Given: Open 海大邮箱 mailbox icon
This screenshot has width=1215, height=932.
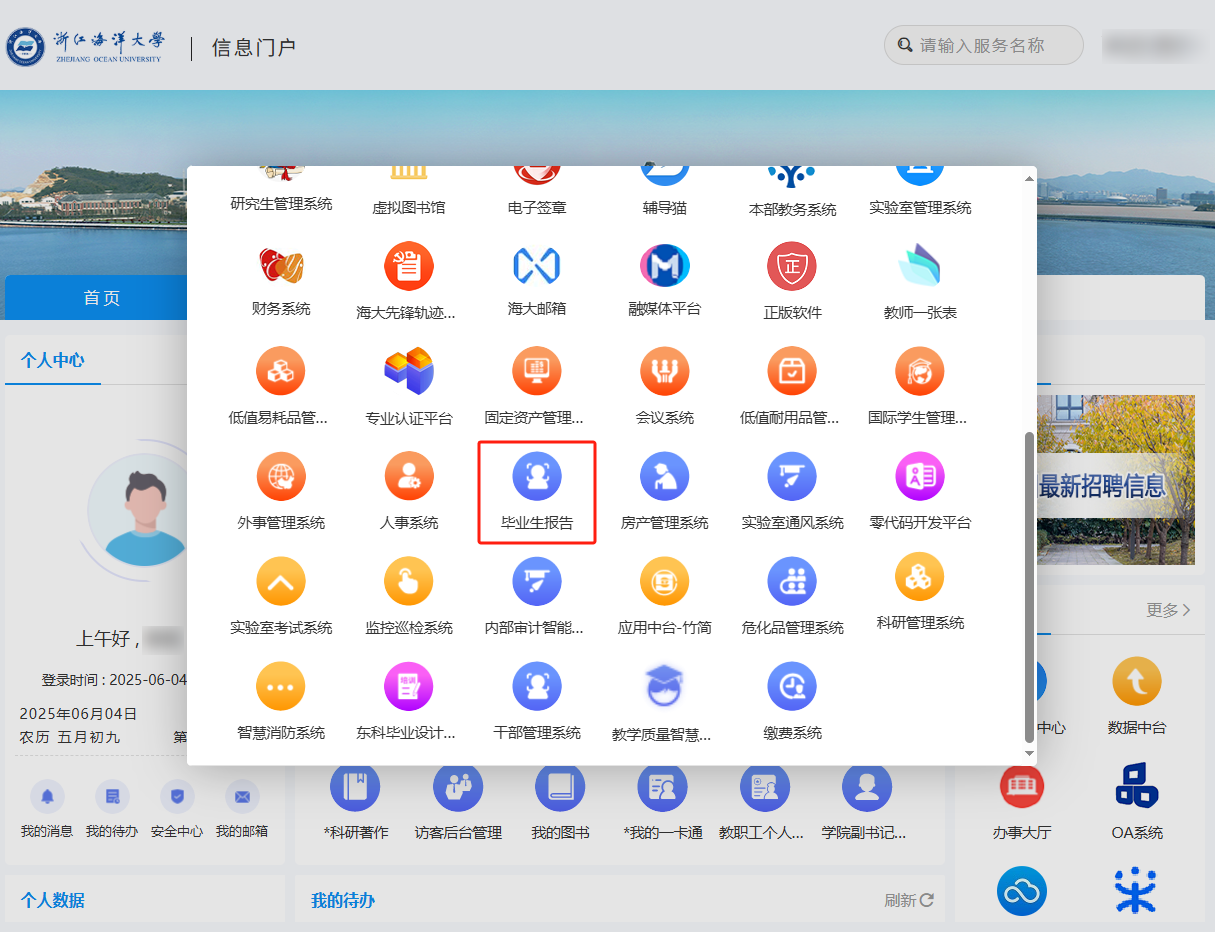Looking at the screenshot, I should click(x=537, y=267).
